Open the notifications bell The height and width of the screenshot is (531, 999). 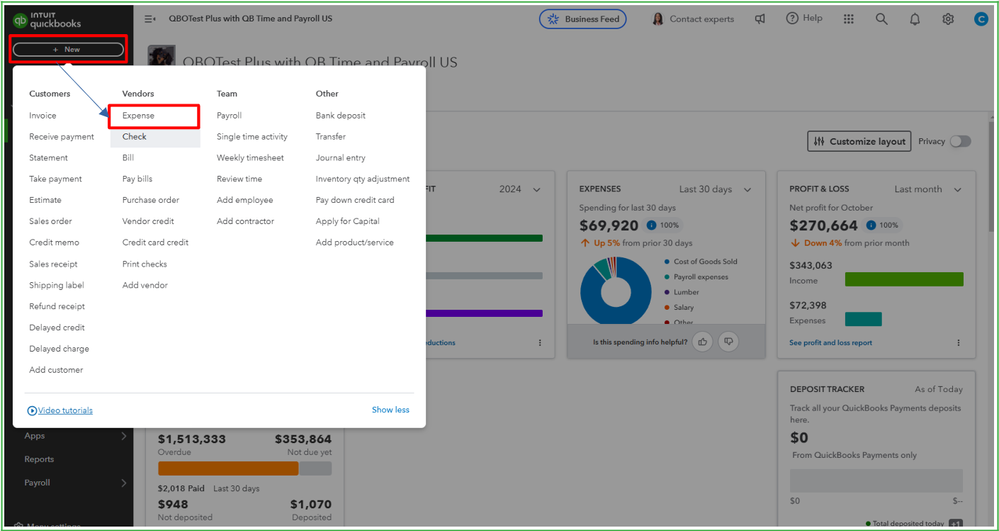pos(915,19)
